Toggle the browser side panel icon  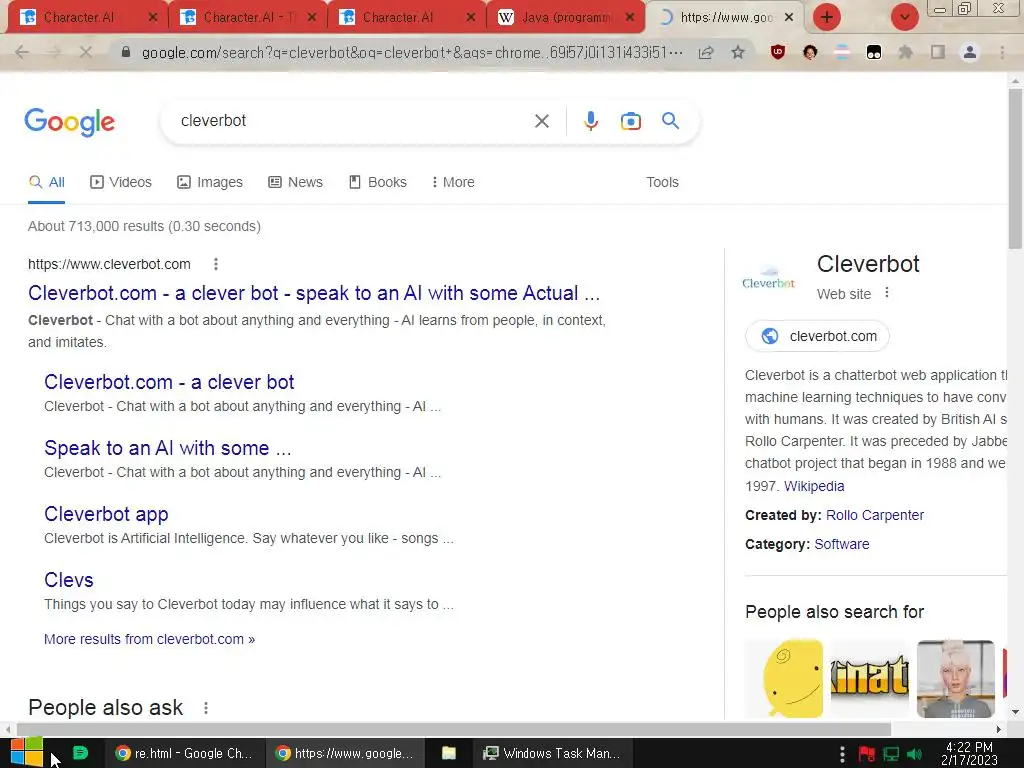tap(938, 52)
